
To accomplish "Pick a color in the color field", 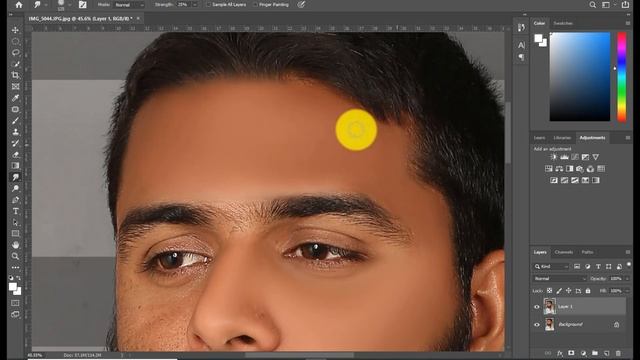I will click(580, 77).
